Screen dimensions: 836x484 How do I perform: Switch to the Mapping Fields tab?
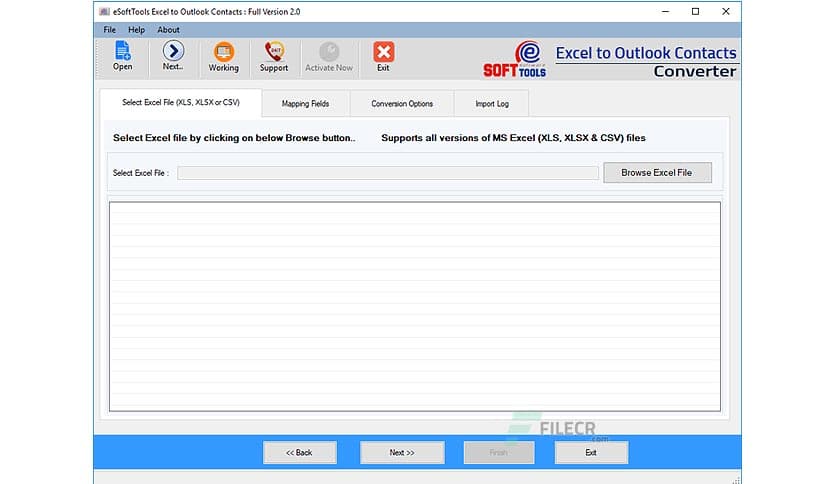306,103
